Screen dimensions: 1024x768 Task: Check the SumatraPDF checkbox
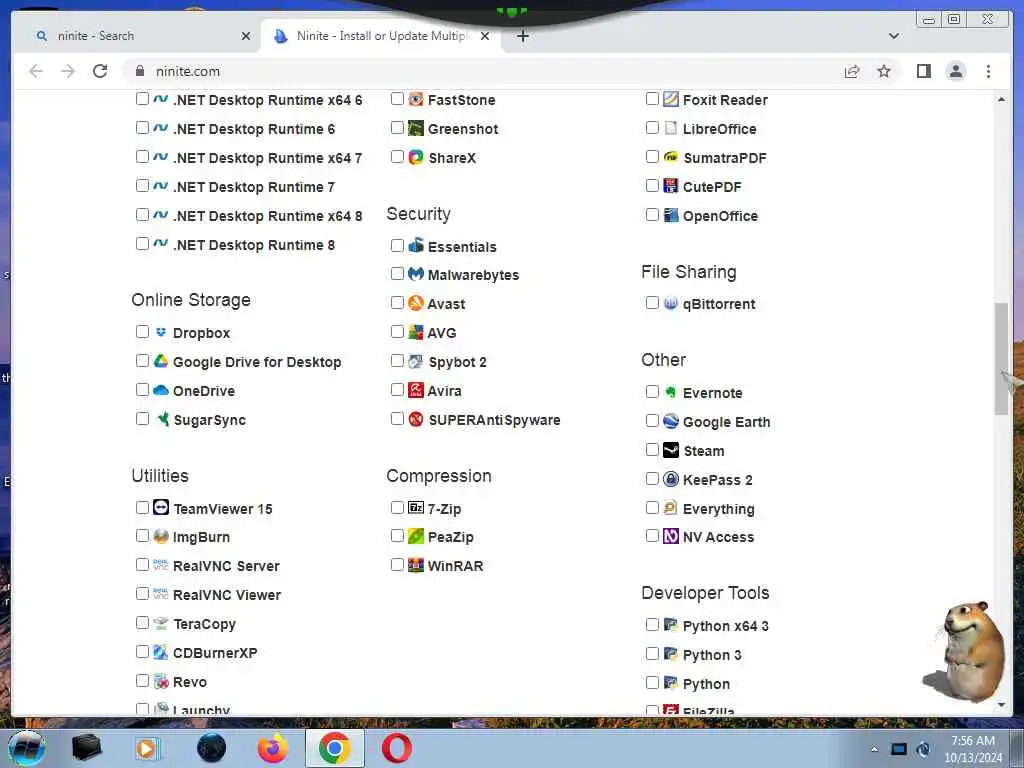pyautogui.click(x=652, y=156)
